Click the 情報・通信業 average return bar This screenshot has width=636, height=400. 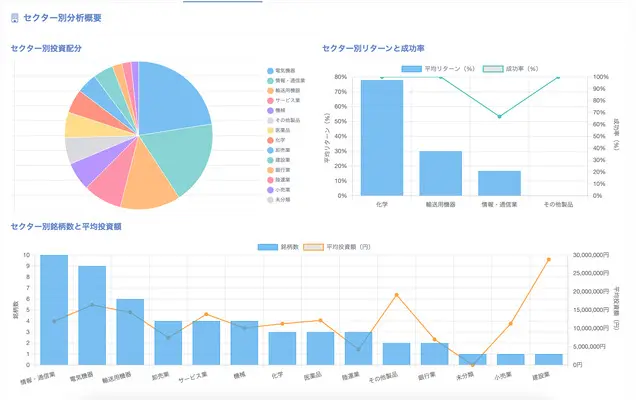[x=499, y=183]
